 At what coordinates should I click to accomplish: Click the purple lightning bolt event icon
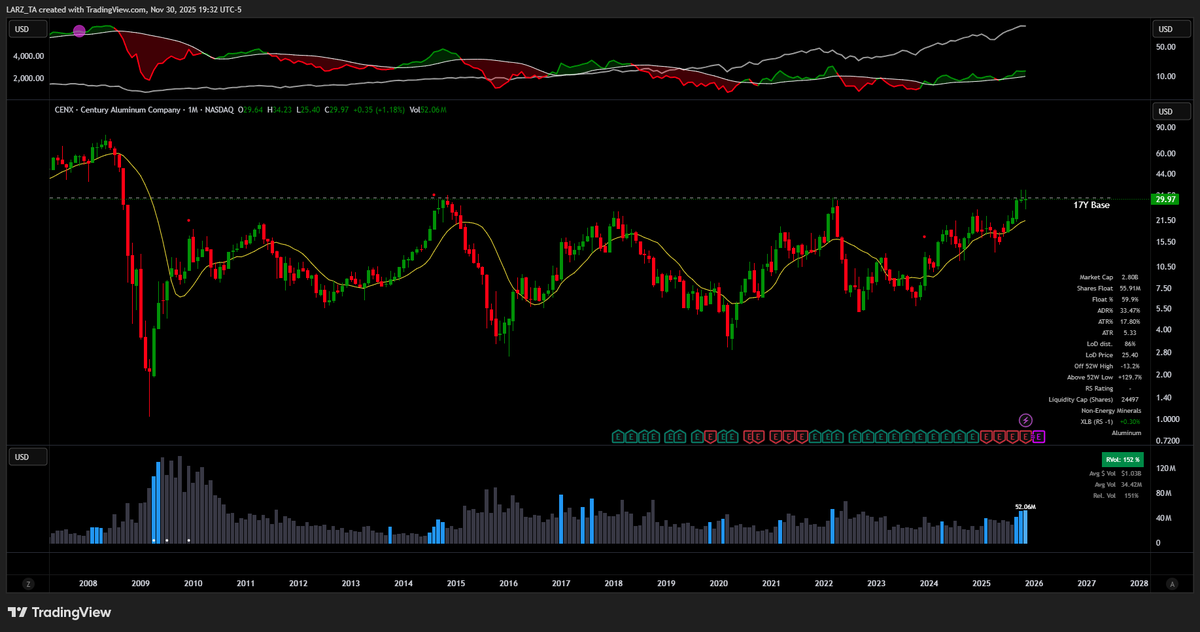coord(1025,420)
